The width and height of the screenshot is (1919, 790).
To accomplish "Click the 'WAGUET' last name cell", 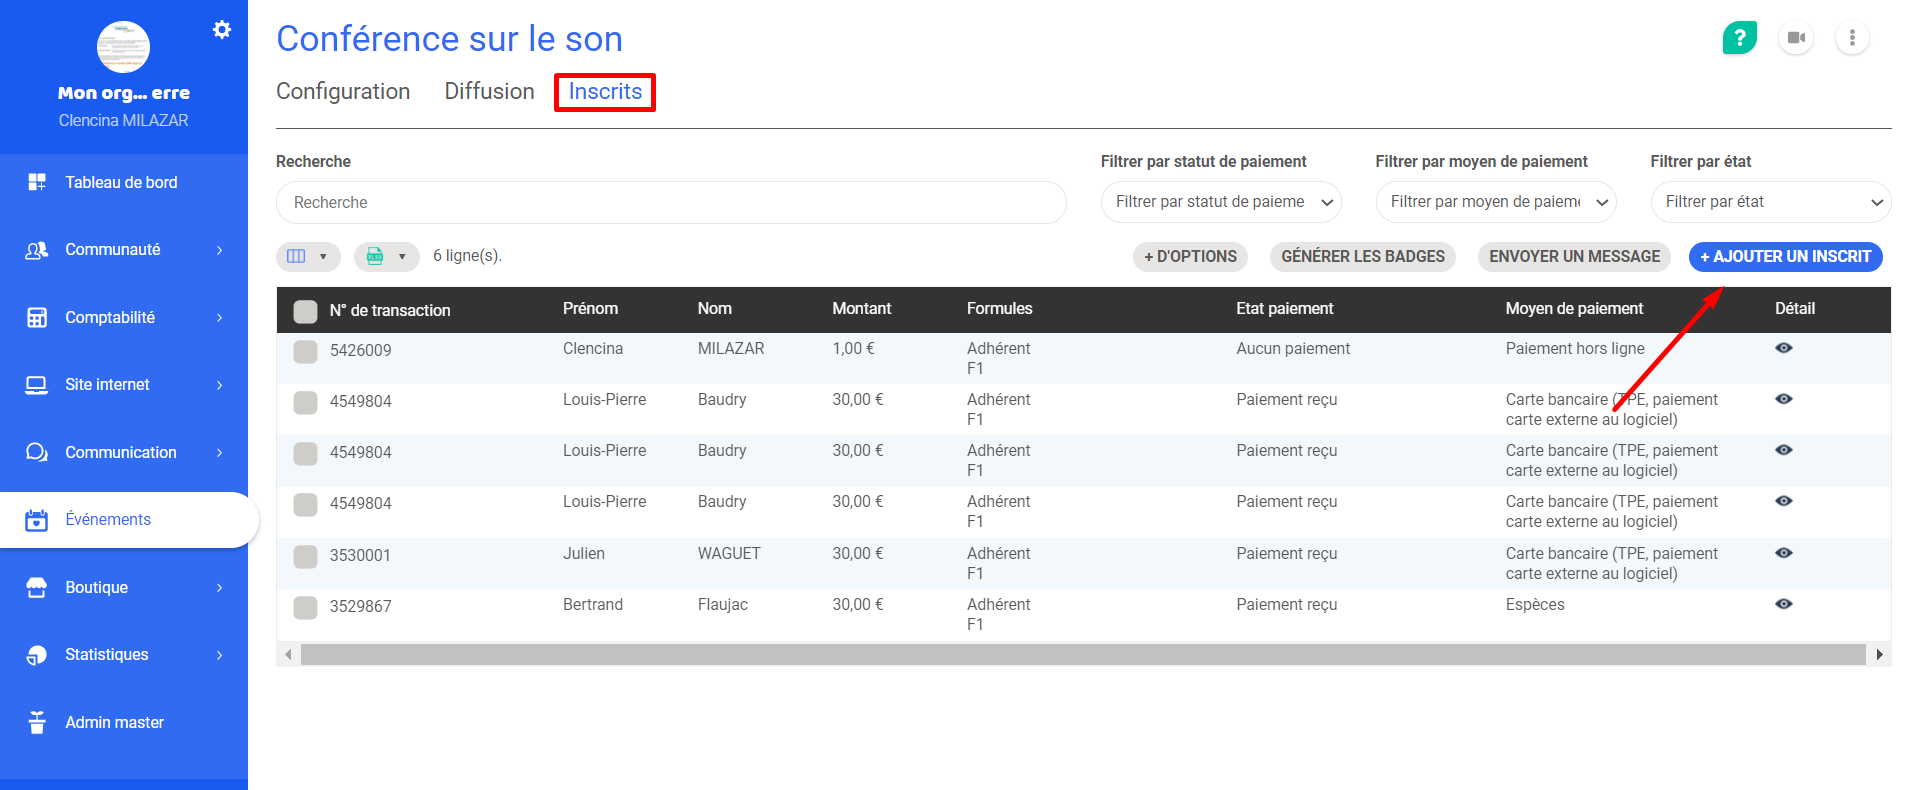I will pos(729,554).
